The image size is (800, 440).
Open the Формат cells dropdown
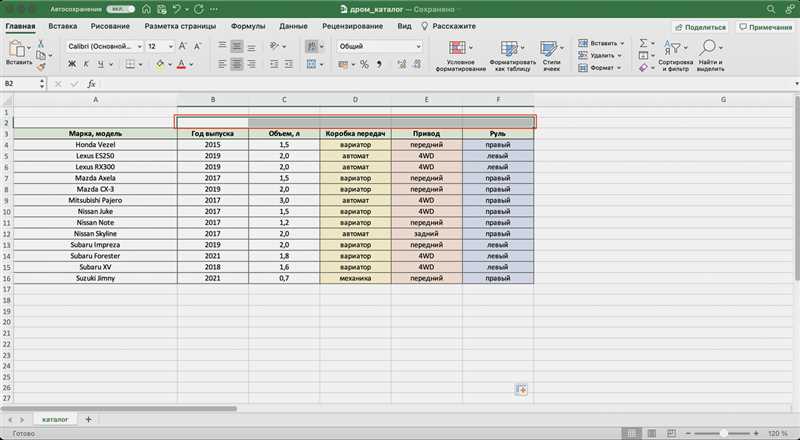tap(601, 67)
